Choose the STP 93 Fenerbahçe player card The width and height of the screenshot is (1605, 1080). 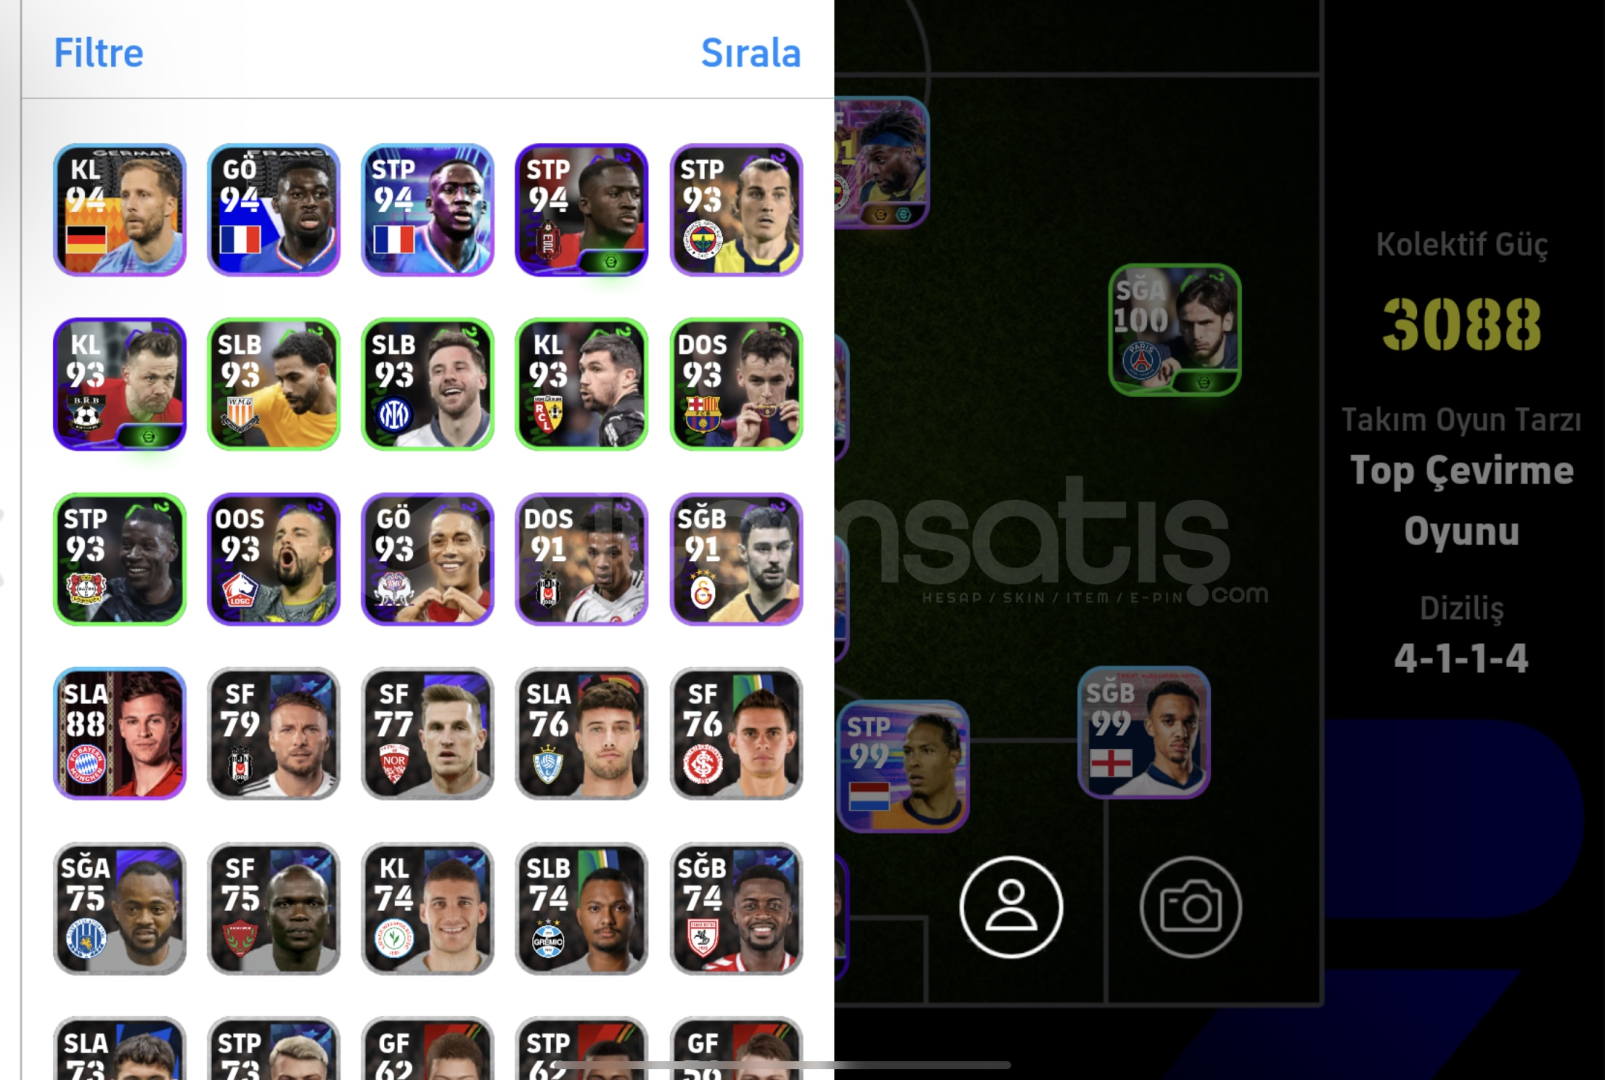click(736, 210)
